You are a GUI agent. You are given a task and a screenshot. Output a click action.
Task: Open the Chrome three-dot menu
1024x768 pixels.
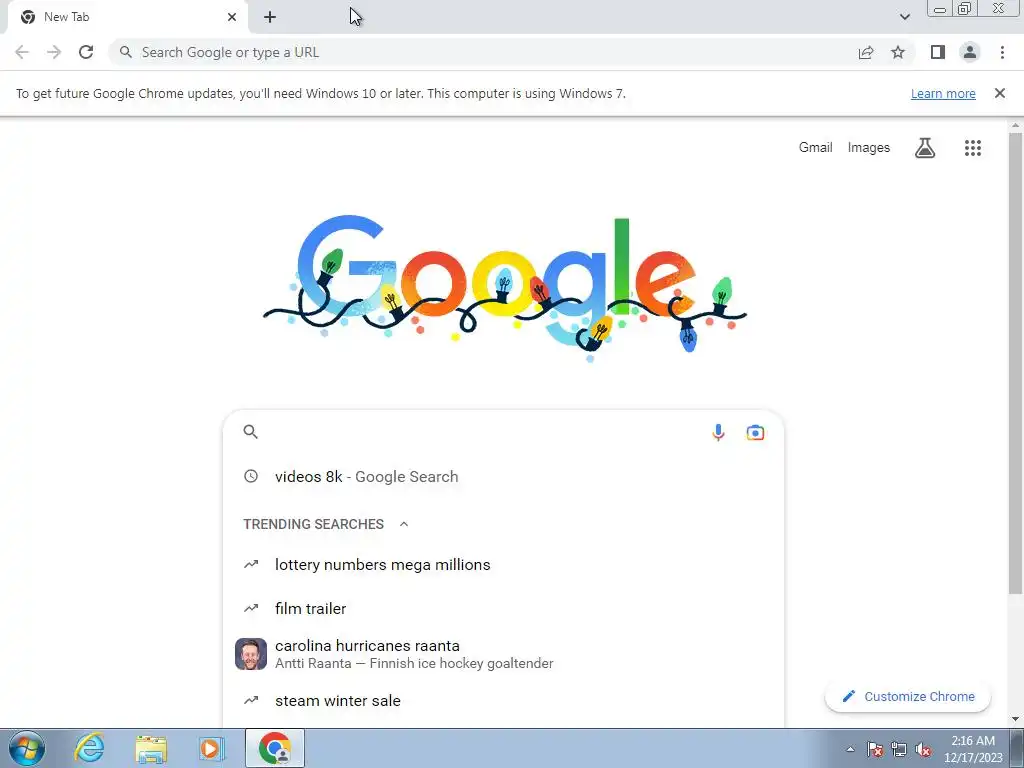pos(1002,52)
